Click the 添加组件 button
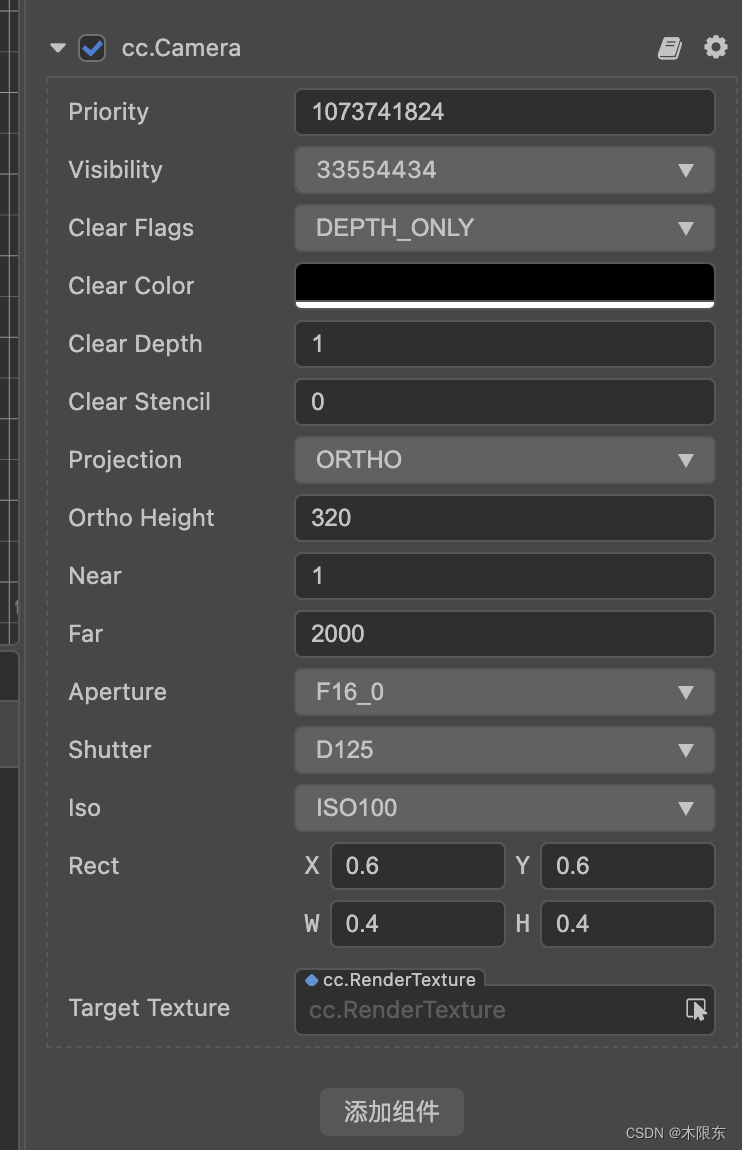Image resolution: width=742 pixels, height=1150 pixels. pos(391,1112)
